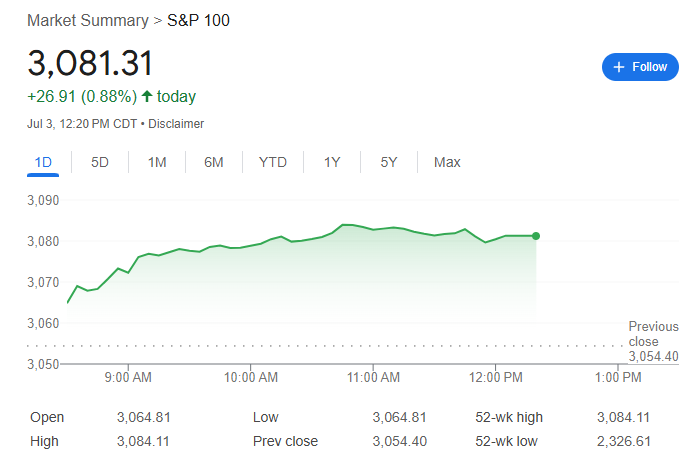688x457 pixels.
Task: Click the S&P 100 breadcrumb title
Action: (x=198, y=21)
